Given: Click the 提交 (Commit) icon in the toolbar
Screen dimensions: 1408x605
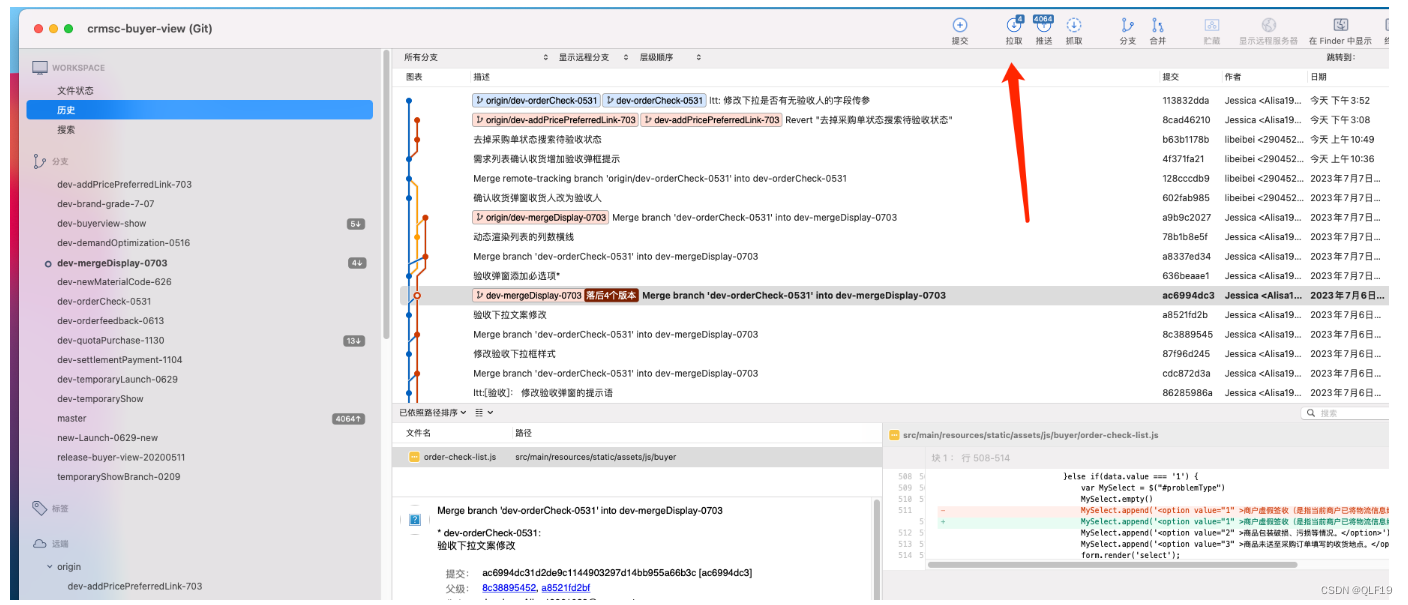Looking at the screenshot, I should (959, 26).
